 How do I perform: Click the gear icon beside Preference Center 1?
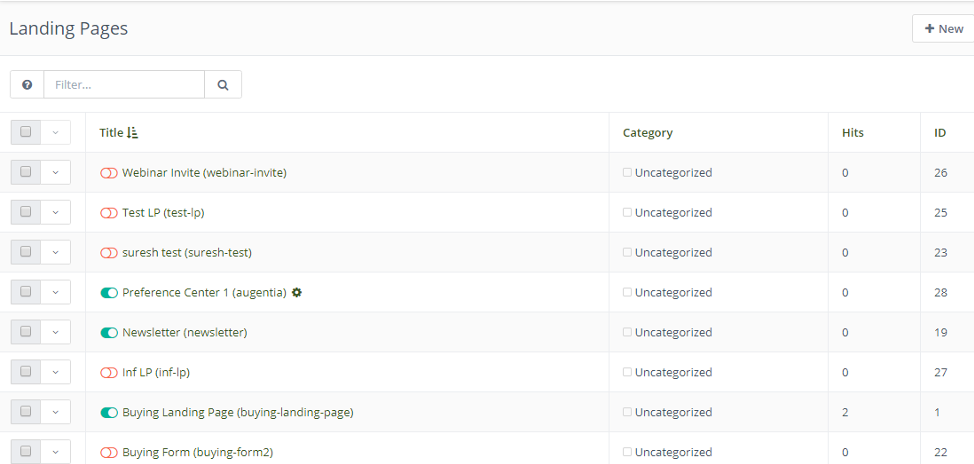(x=297, y=292)
